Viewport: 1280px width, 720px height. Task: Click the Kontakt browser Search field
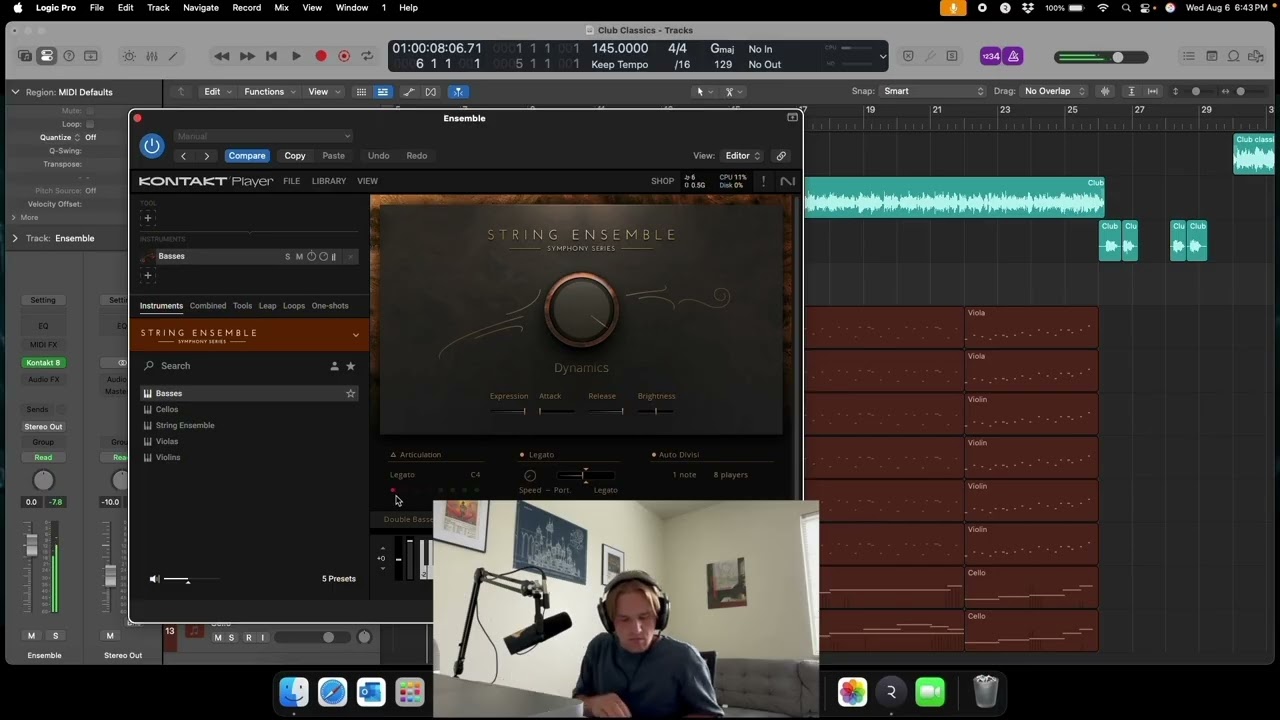(235, 366)
